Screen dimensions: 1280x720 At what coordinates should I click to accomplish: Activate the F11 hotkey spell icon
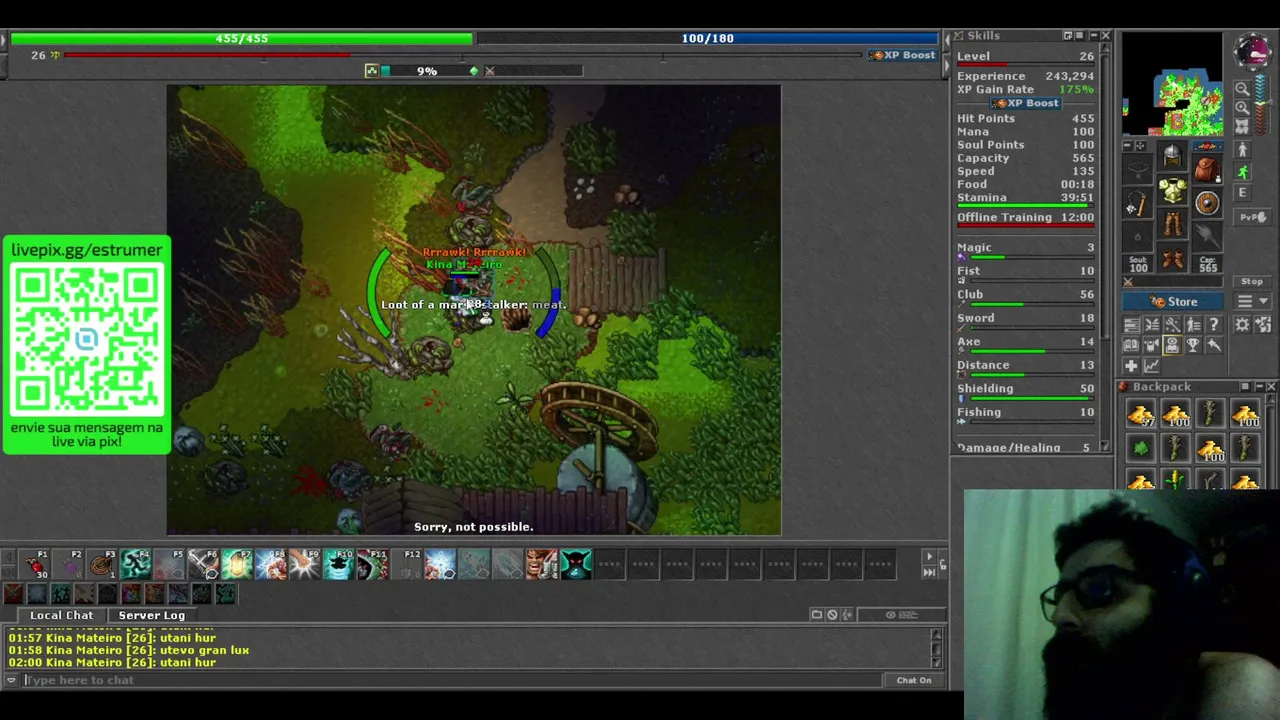pyautogui.click(x=373, y=565)
